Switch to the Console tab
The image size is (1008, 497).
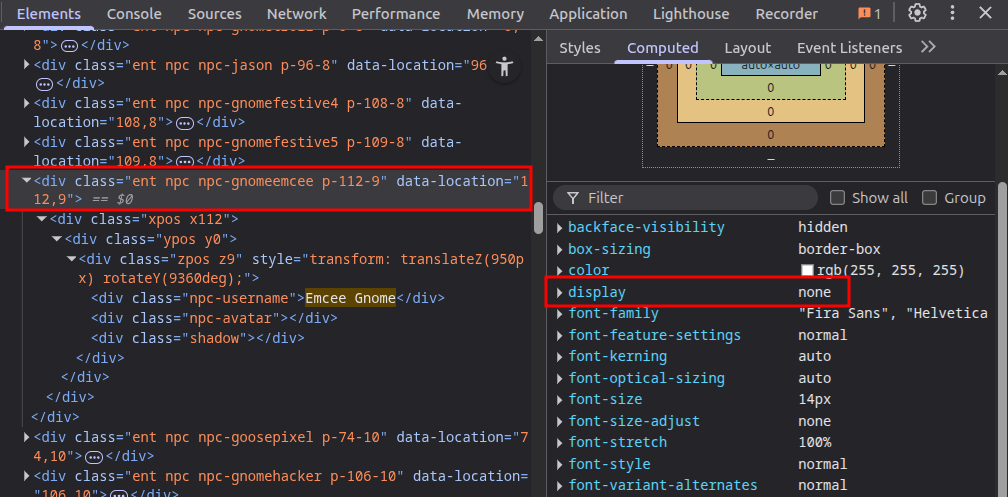134,14
